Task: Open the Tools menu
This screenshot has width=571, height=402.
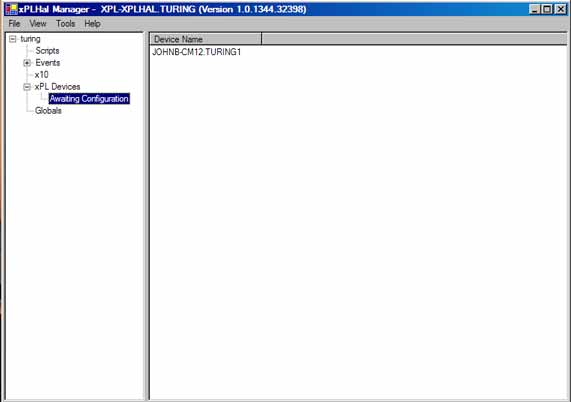Action: pyautogui.click(x=66, y=24)
